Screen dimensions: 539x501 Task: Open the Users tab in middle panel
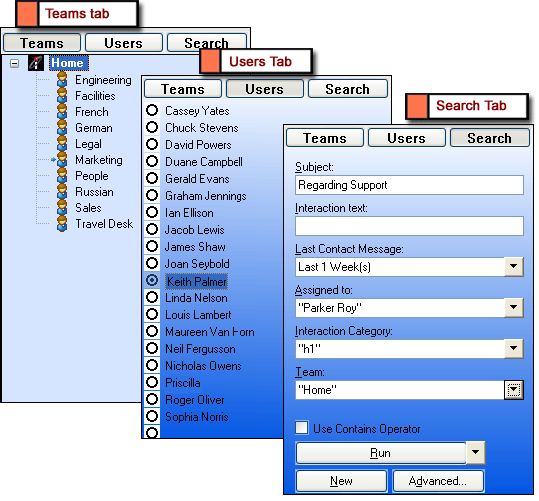coord(265,89)
